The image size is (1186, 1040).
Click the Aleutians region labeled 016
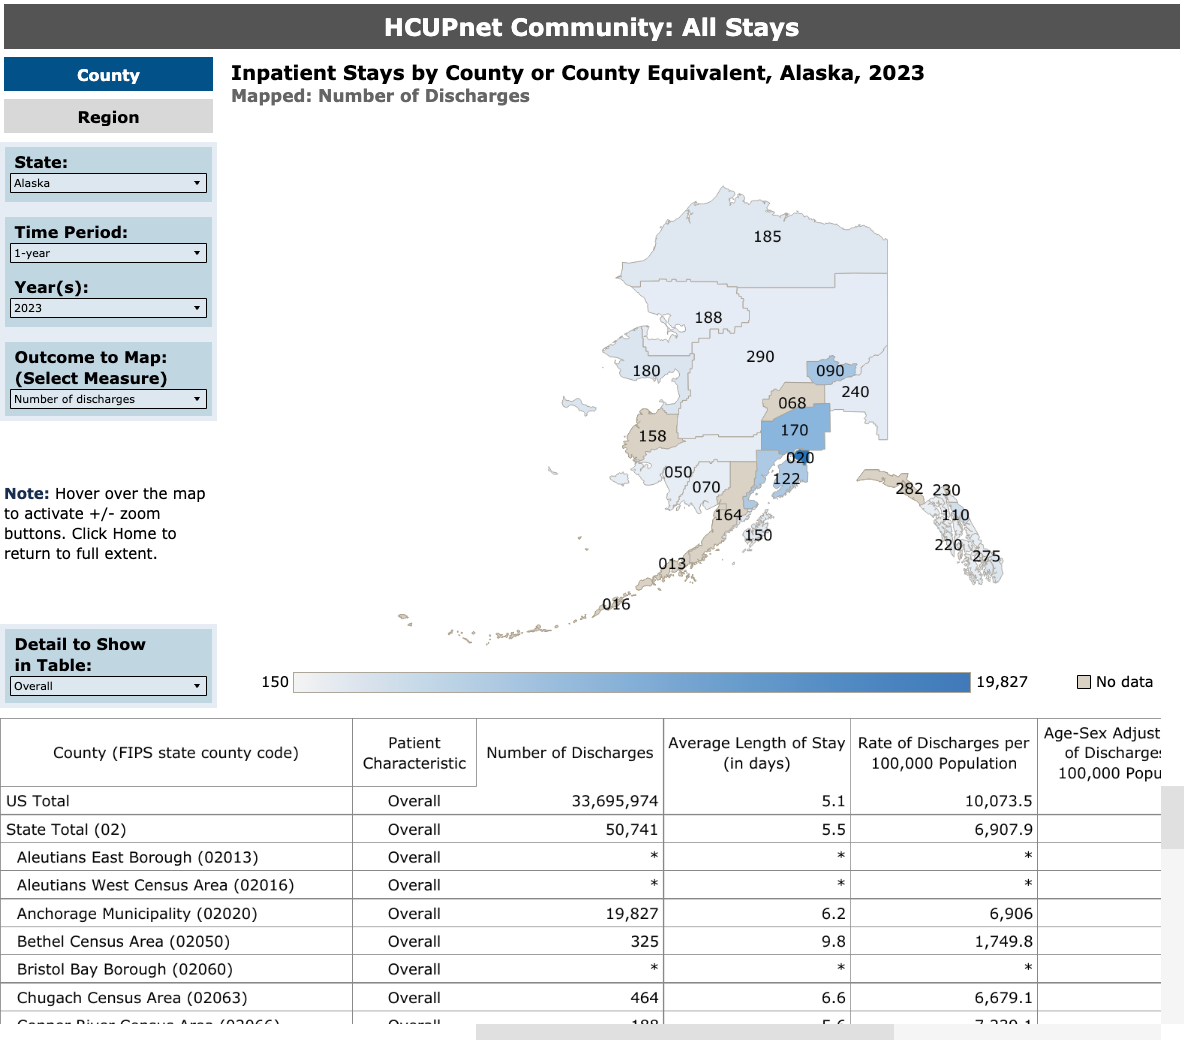617,604
